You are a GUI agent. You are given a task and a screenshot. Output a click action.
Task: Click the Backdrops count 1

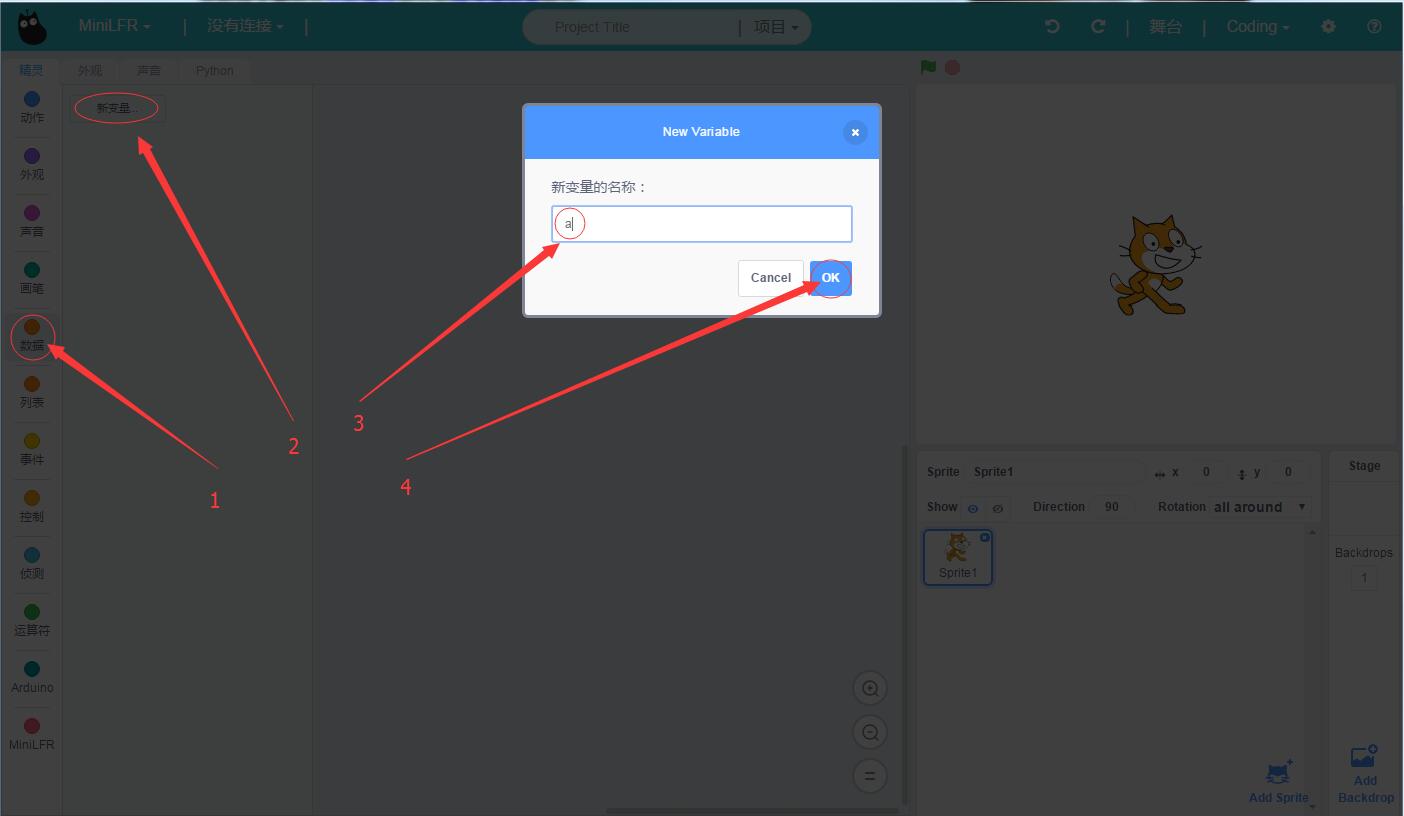pos(1364,578)
